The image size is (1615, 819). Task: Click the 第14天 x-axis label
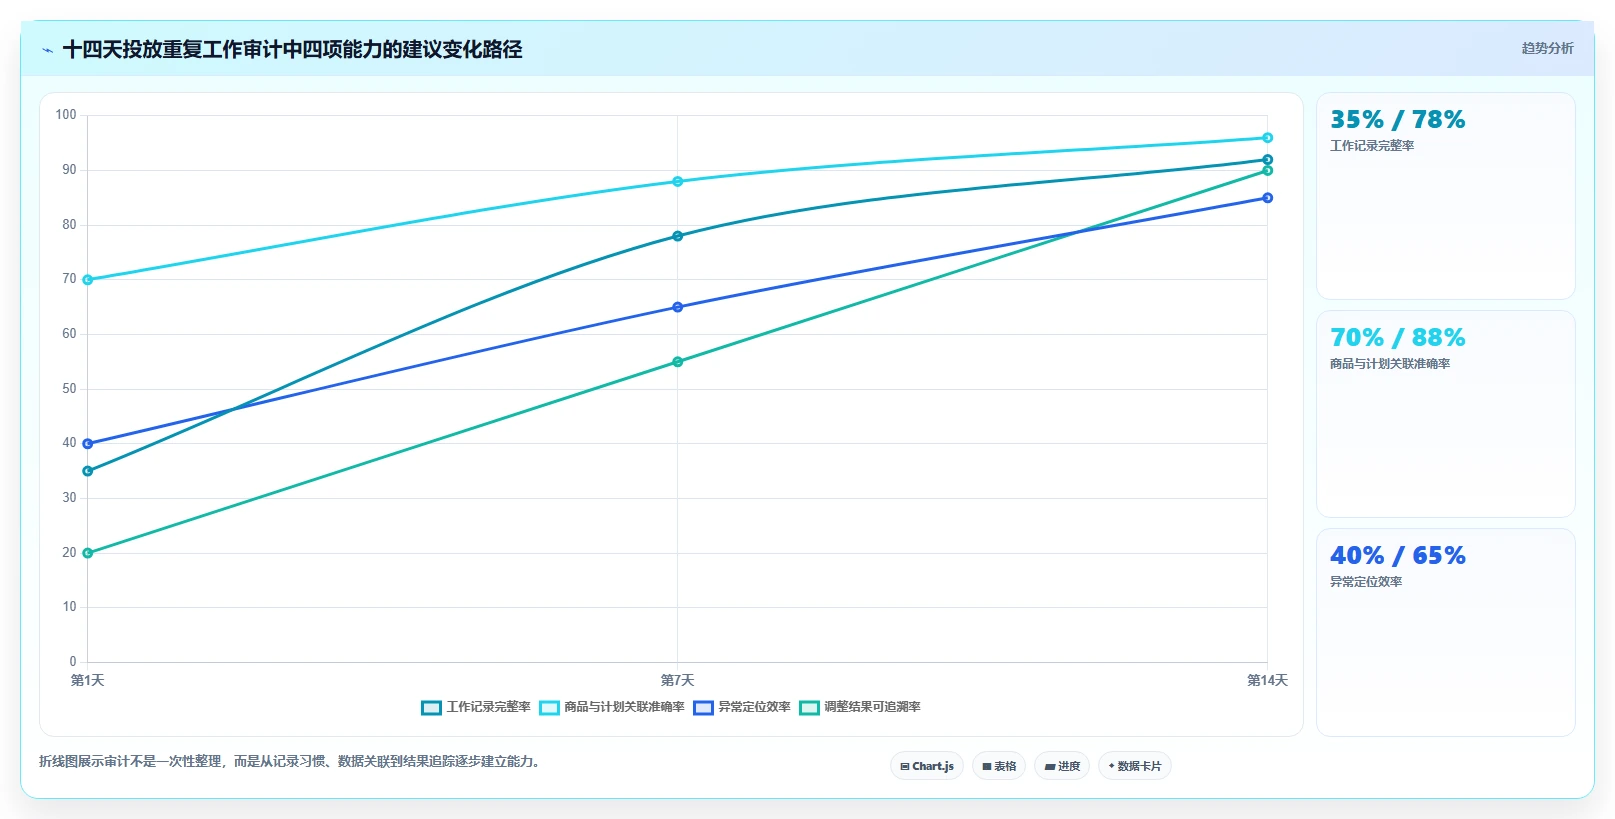click(1267, 680)
